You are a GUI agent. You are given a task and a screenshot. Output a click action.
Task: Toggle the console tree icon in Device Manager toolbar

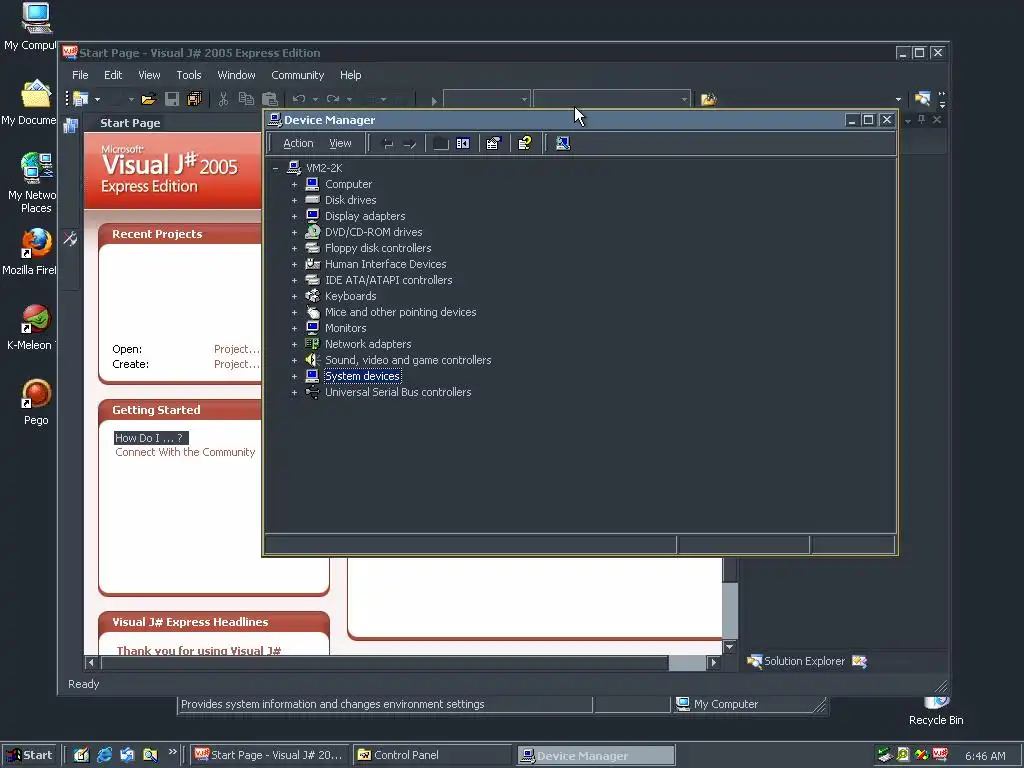point(463,143)
